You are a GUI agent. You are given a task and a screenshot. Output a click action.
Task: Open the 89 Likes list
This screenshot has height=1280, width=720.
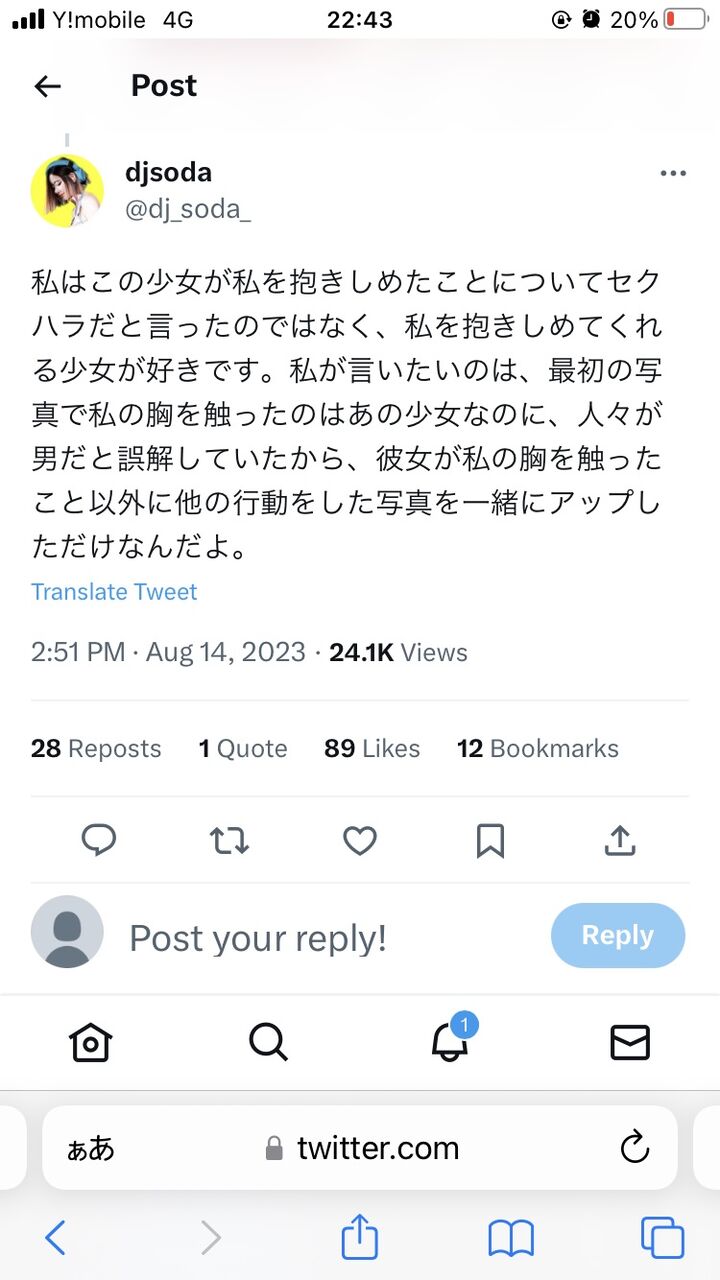[x=372, y=749]
